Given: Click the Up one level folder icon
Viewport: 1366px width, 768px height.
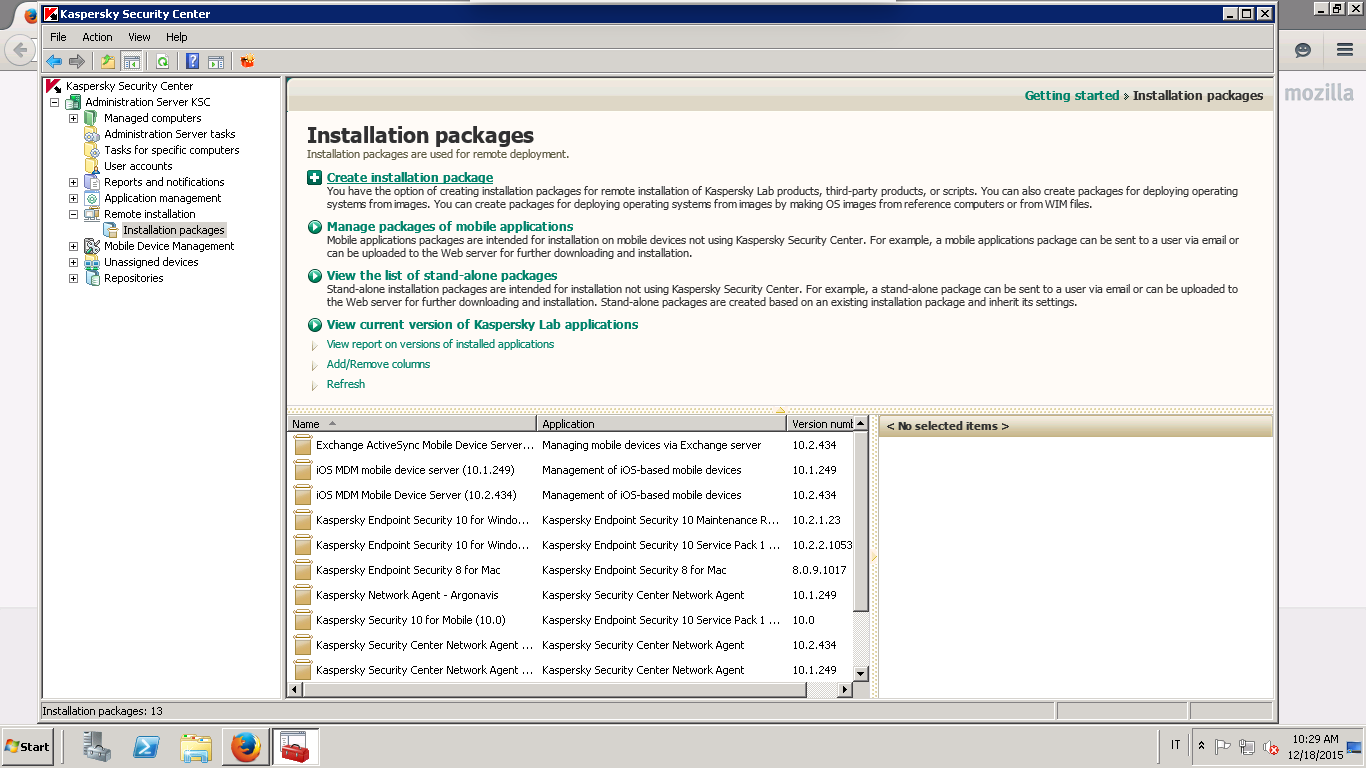Looking at the screenshot, I should pyautogui.click(x=108, y=62).
